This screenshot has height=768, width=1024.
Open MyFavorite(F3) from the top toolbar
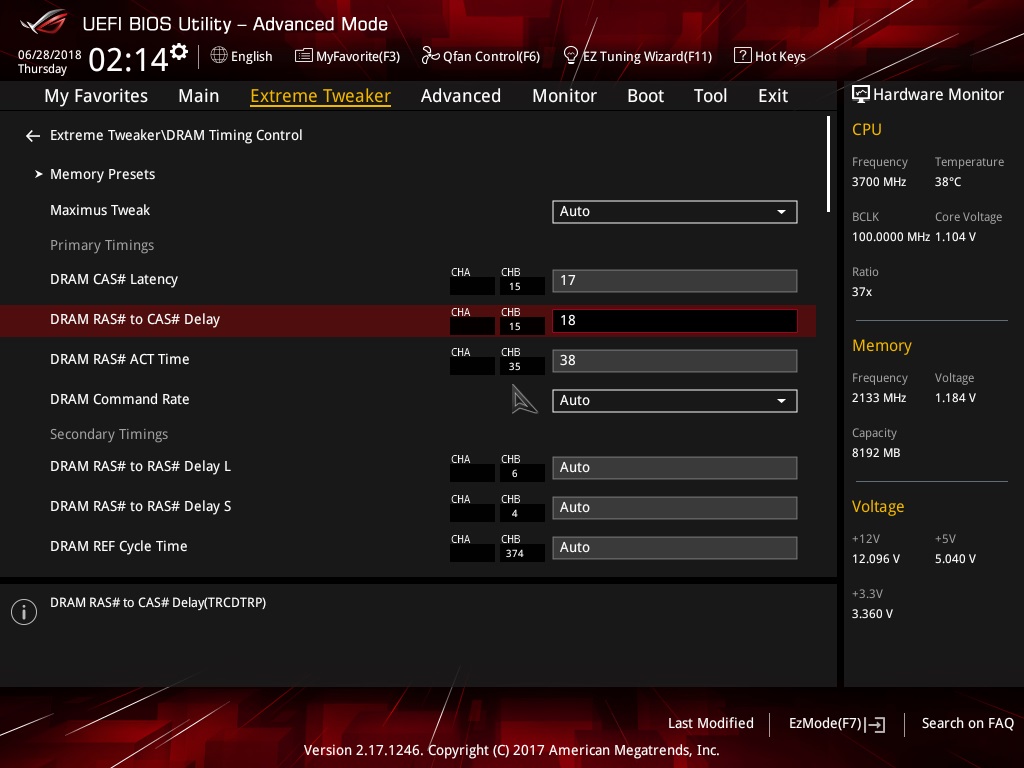point(347,56)
